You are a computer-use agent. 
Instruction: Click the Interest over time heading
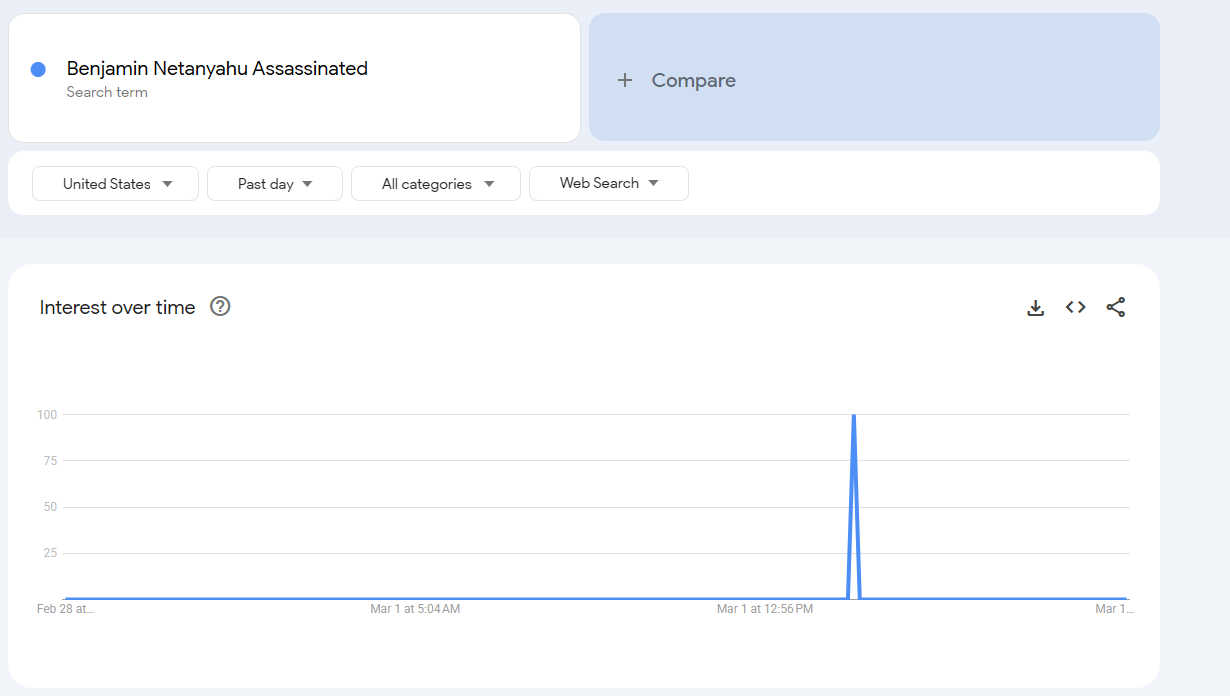(x=118, y=307)
